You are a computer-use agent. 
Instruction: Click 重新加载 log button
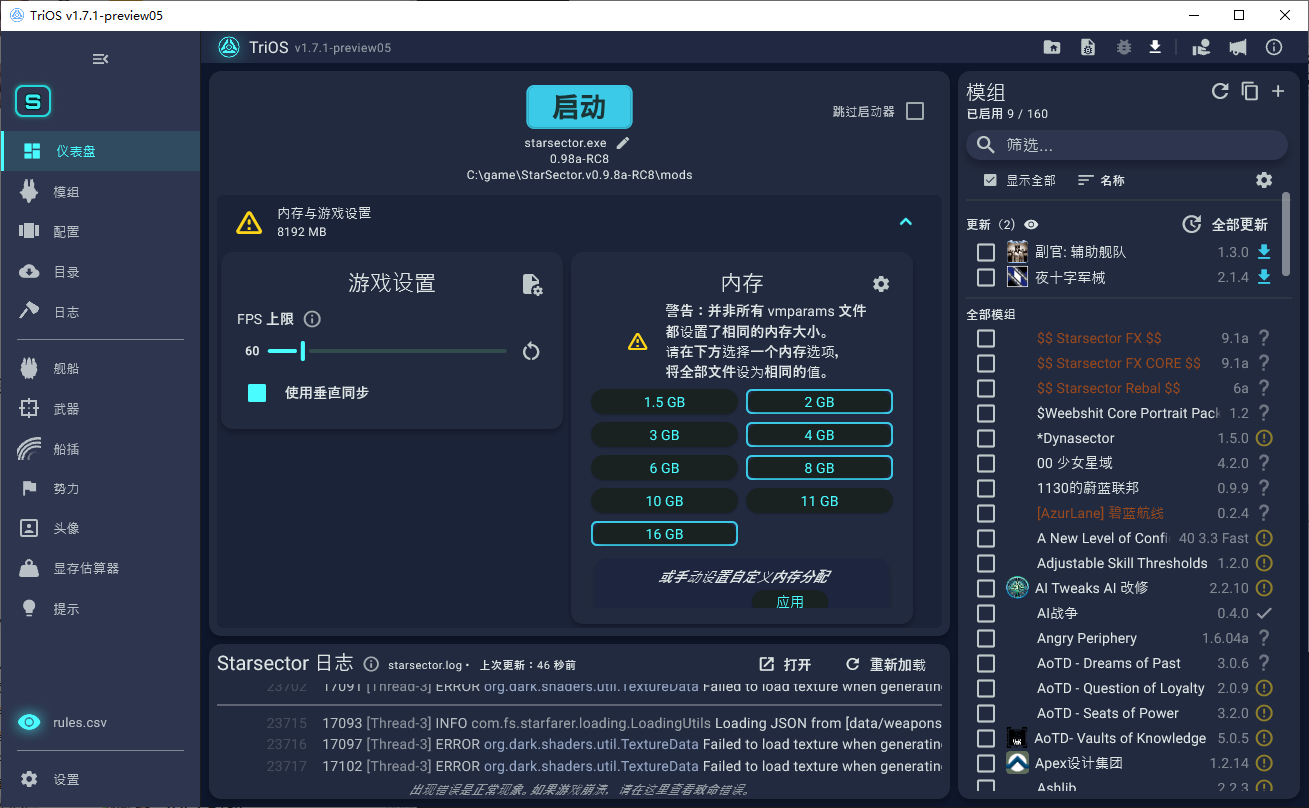point(886,664)
